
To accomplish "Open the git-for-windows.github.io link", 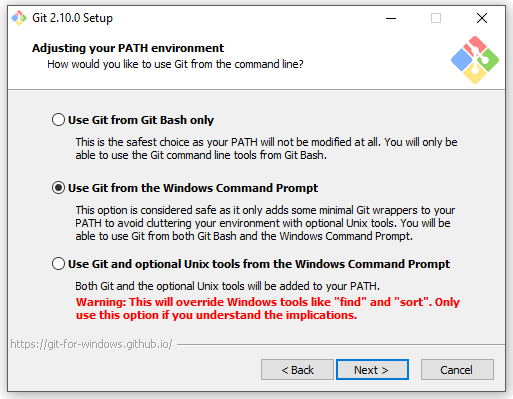I will [x=91, y=344].
